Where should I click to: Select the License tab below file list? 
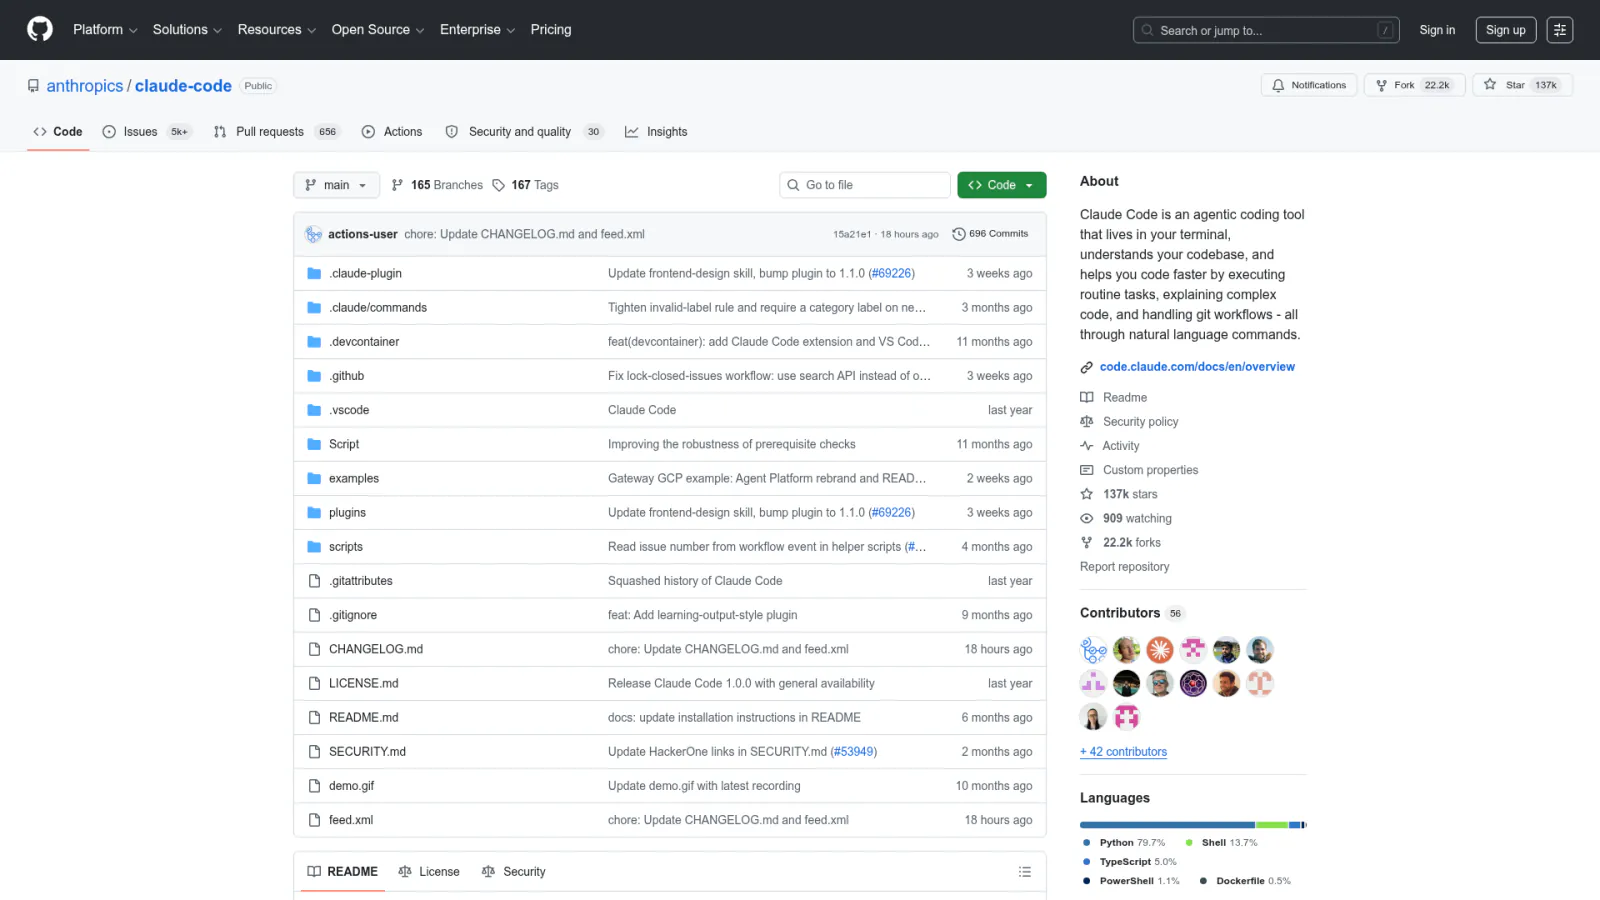click(429, 872)
